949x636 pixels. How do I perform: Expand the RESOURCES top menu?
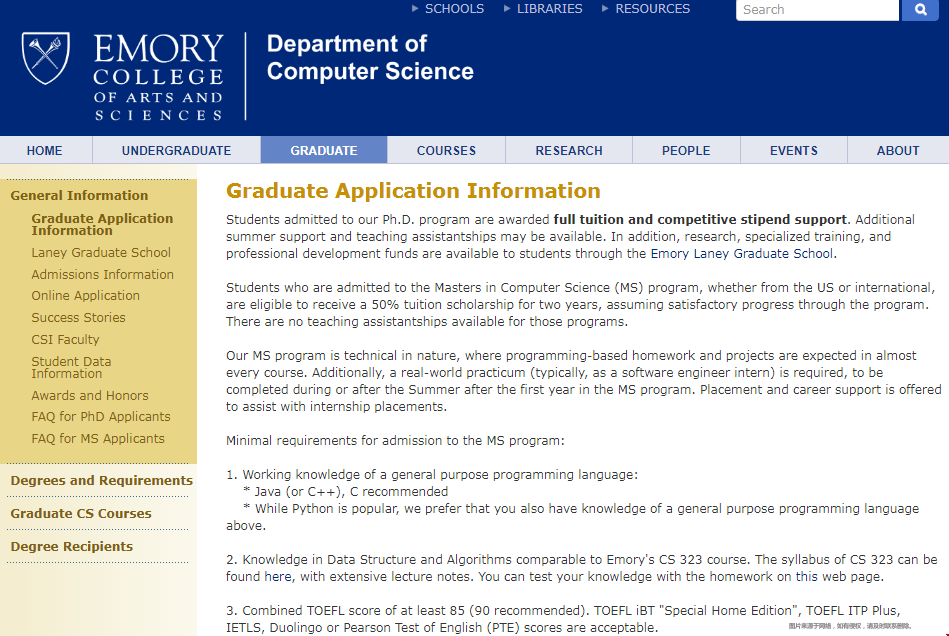(646, 8)
